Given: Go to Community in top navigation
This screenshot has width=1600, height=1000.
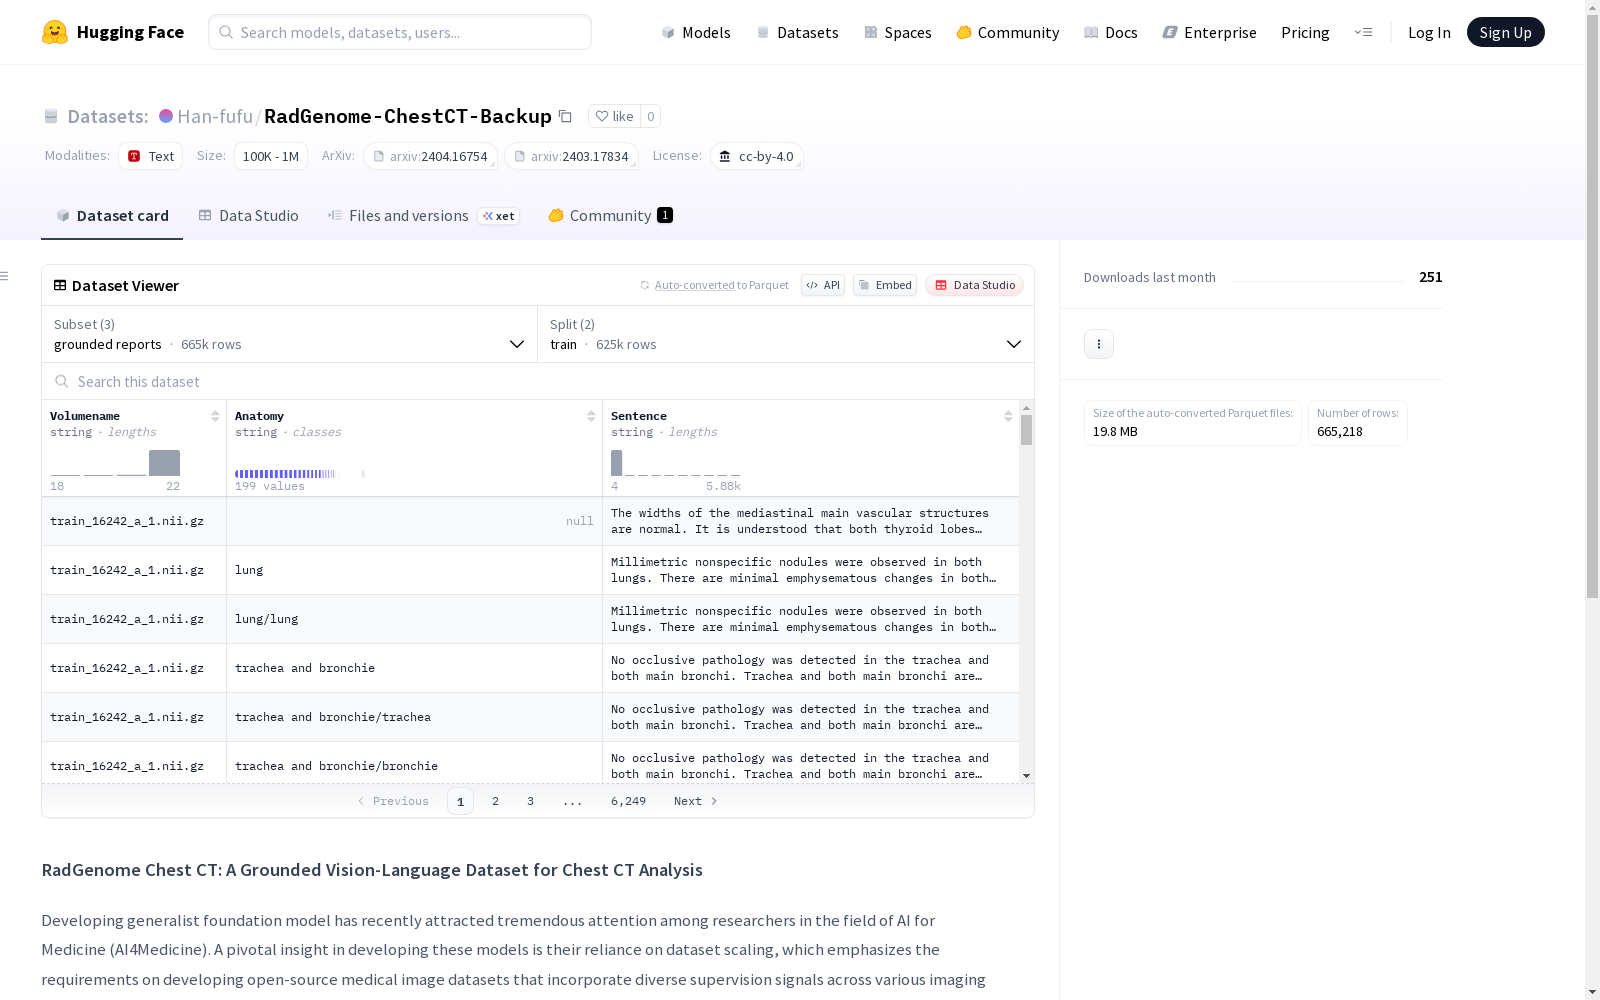Looking at the screenshot, I should pos(1007,32).
